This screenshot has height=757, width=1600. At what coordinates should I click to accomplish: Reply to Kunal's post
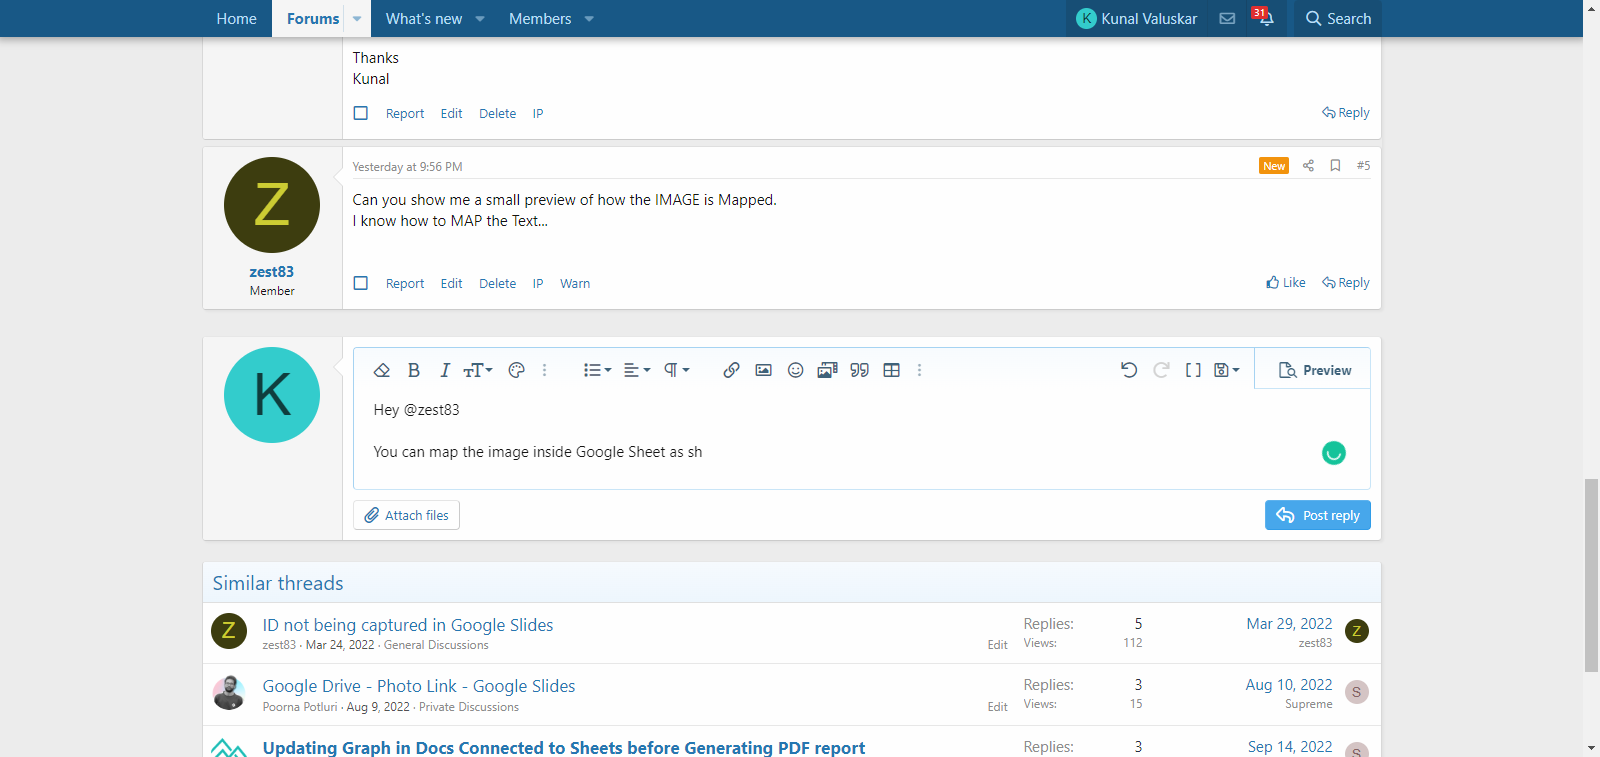pyautogui.click(x=1346, y=113)
